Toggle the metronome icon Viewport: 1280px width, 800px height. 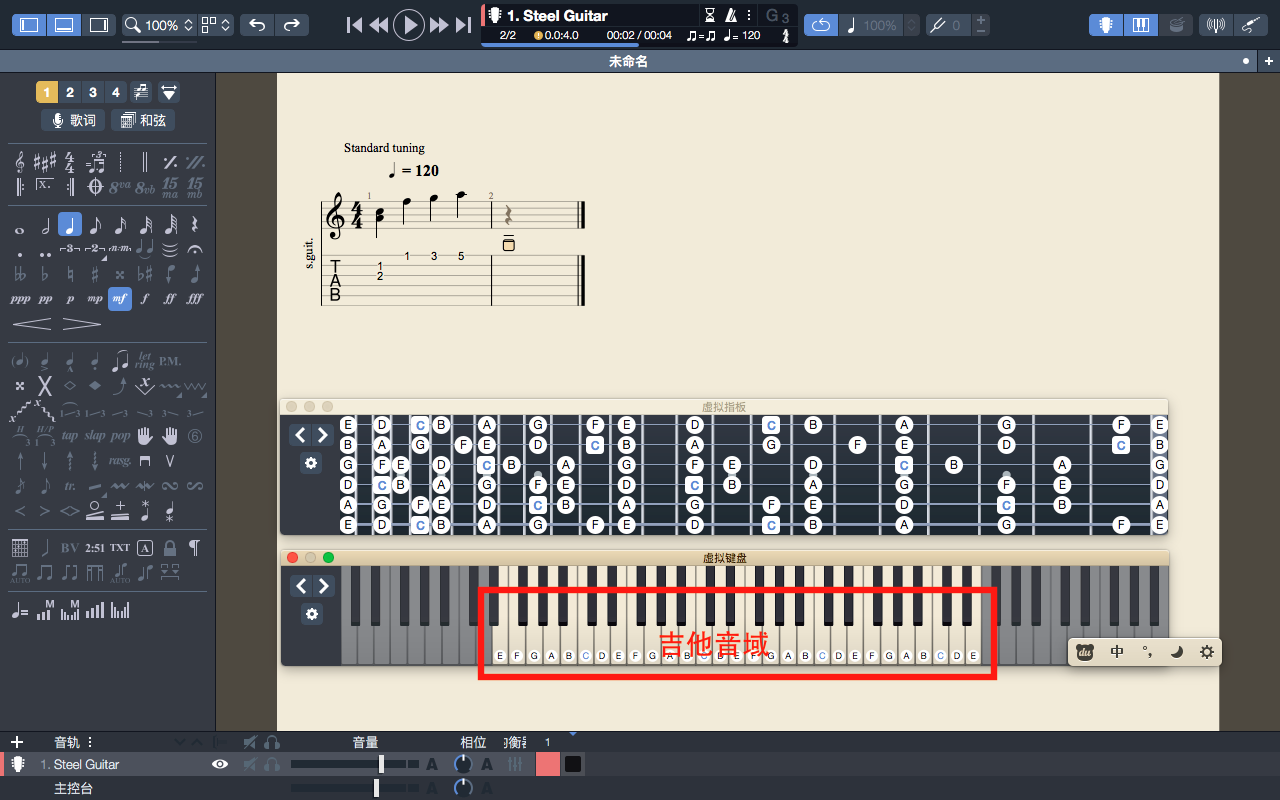[x=731, y=15]
